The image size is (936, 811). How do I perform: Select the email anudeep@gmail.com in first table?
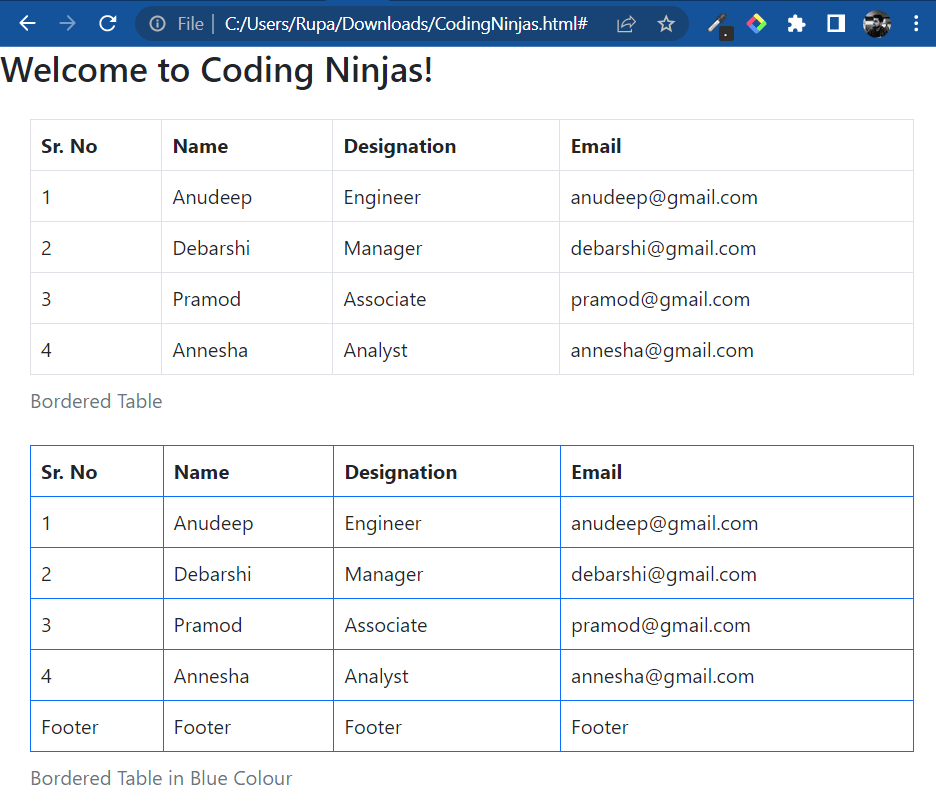tap(663, 197)
